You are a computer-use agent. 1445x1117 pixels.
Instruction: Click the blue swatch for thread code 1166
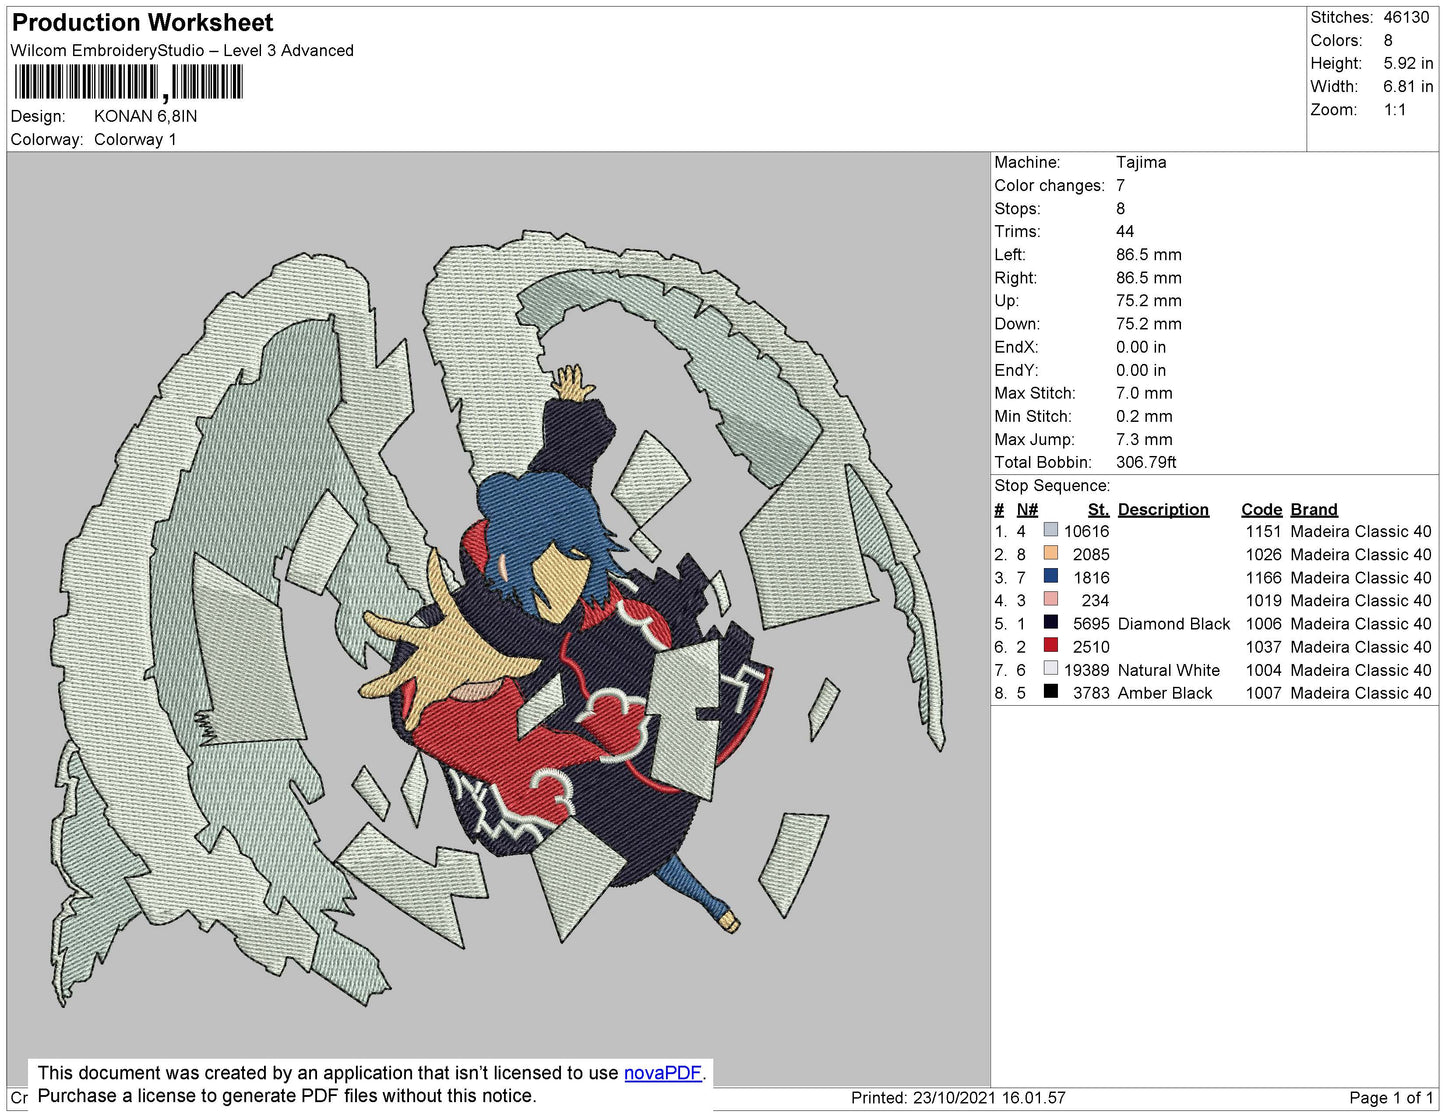(1050, 576)
